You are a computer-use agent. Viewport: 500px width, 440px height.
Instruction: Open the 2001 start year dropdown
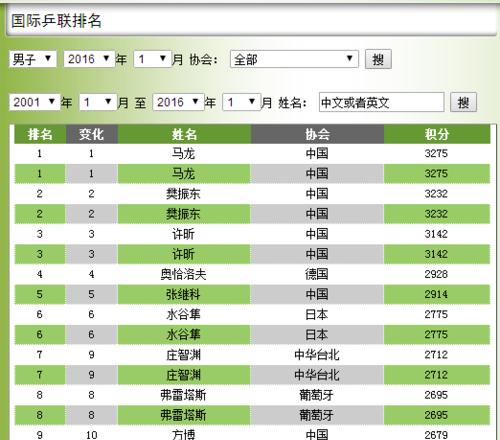pyautogui.click(x=34, y=102)
